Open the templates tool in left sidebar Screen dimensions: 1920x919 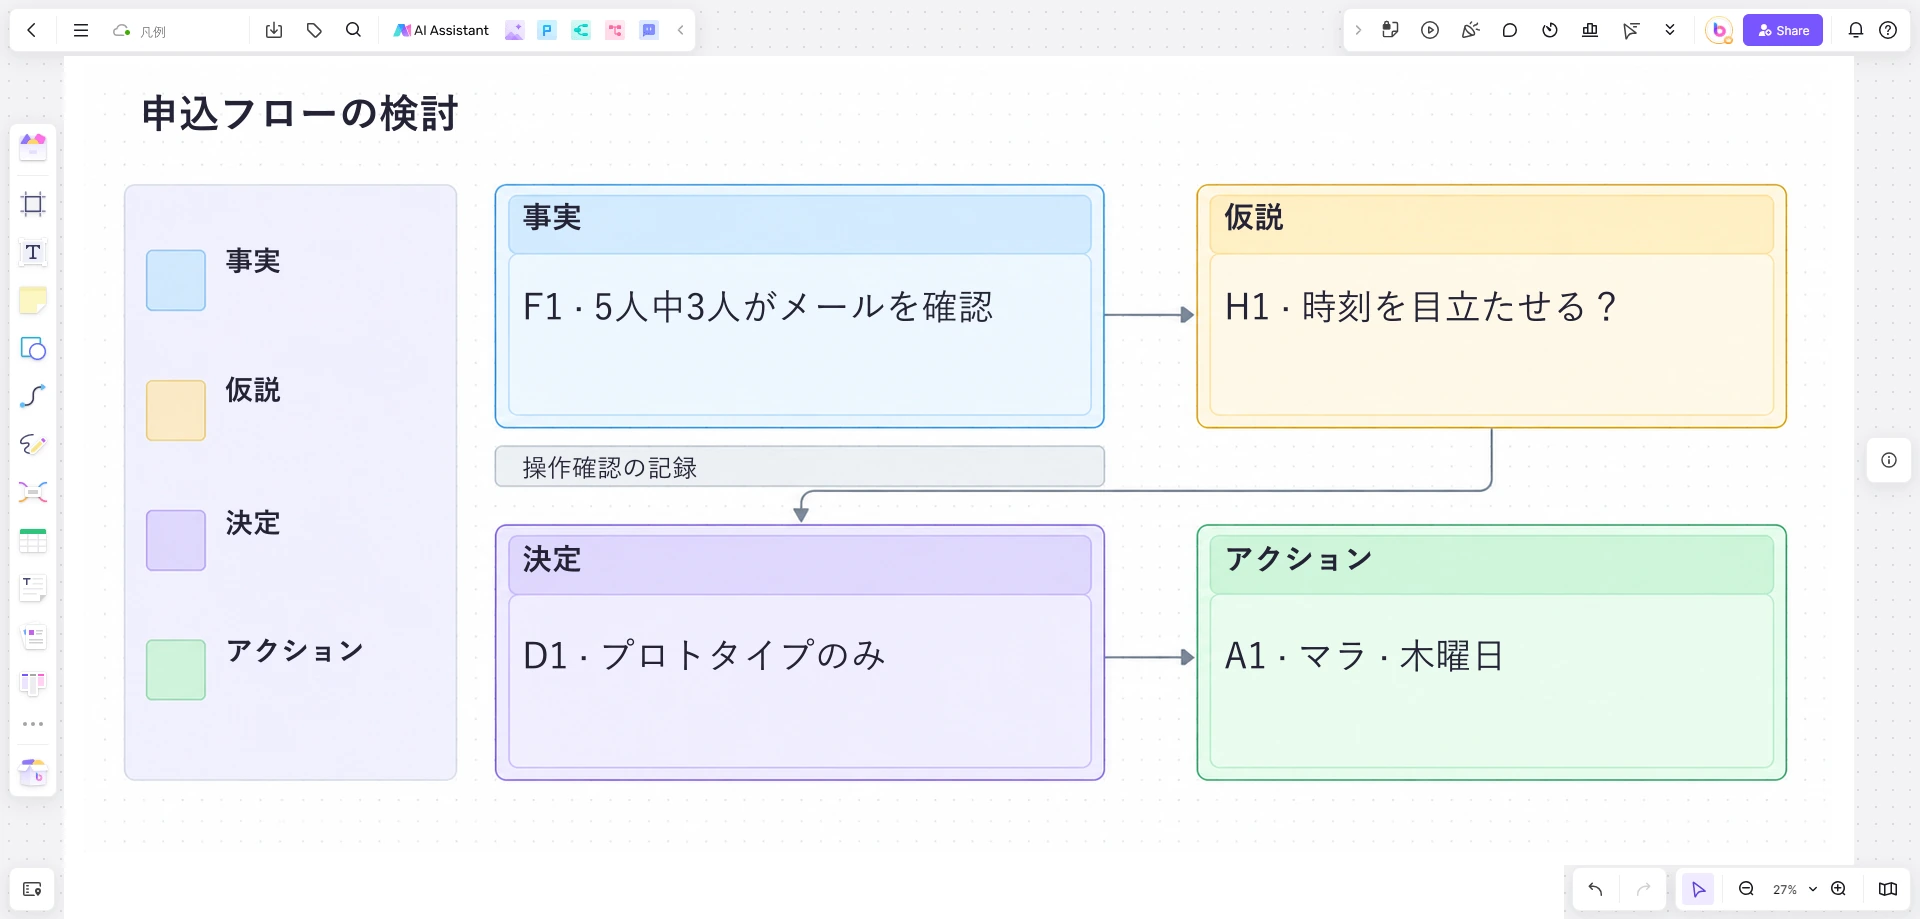(x=33, y=147)
